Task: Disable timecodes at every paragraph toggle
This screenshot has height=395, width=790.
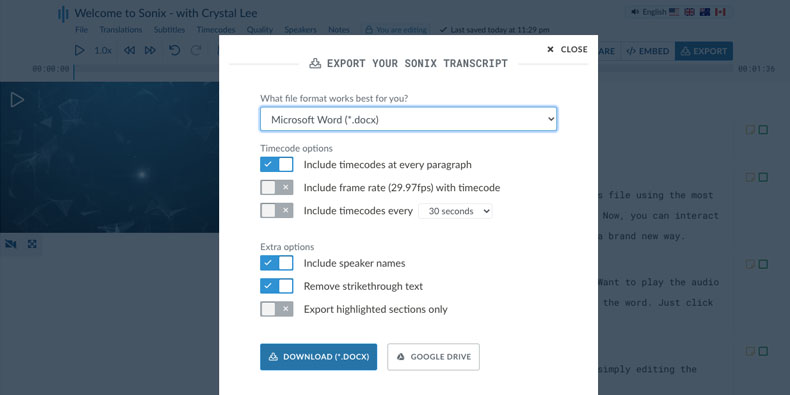Action: click(x=277, y=165)
